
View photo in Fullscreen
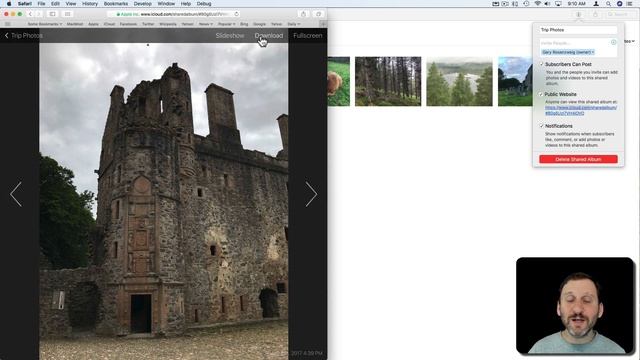click(307, 36)
